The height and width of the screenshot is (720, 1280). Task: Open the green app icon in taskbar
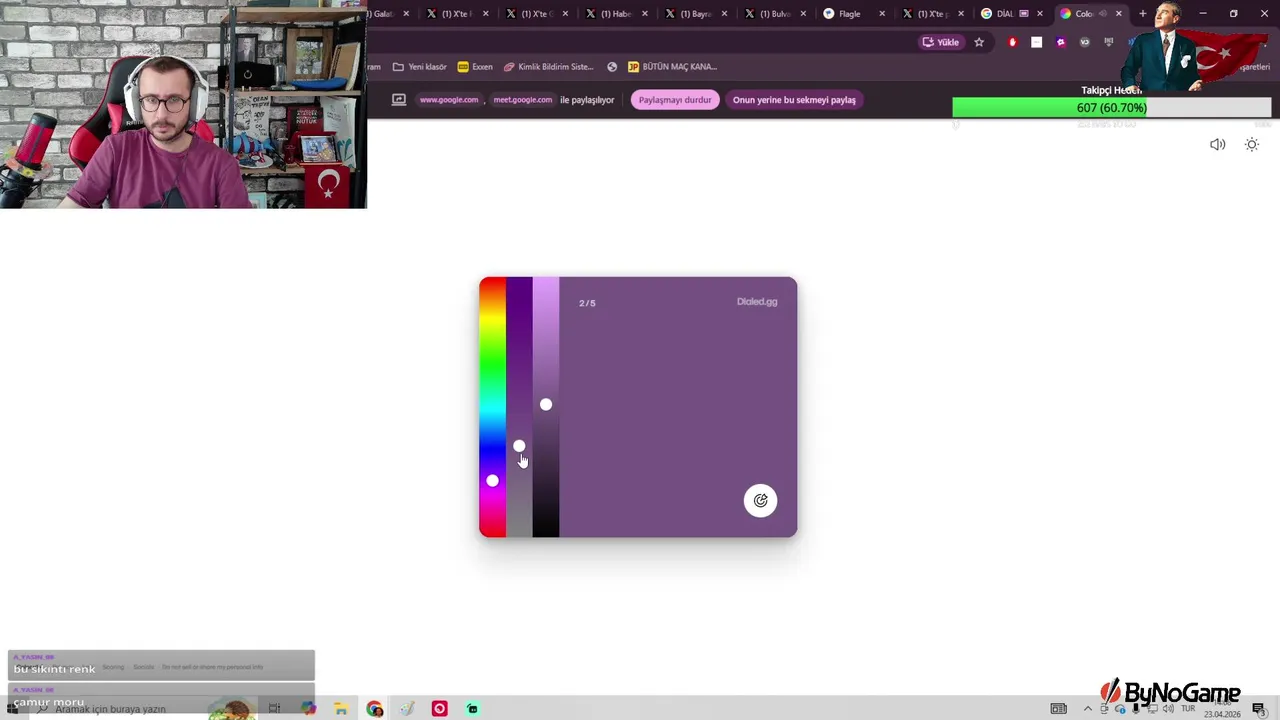tap(472, 709)
